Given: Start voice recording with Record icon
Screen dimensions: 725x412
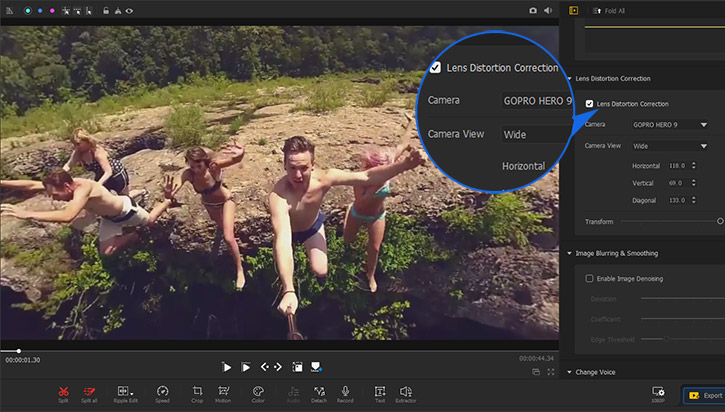Looking at the screenshot, I should 345,391.
